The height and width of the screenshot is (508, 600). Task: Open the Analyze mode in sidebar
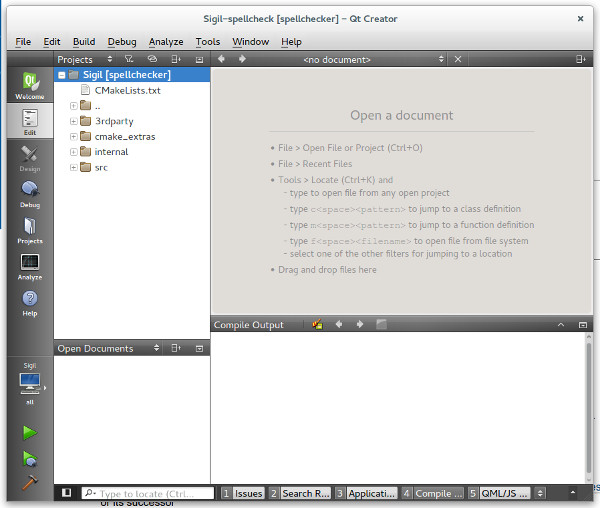click(30, 266)
